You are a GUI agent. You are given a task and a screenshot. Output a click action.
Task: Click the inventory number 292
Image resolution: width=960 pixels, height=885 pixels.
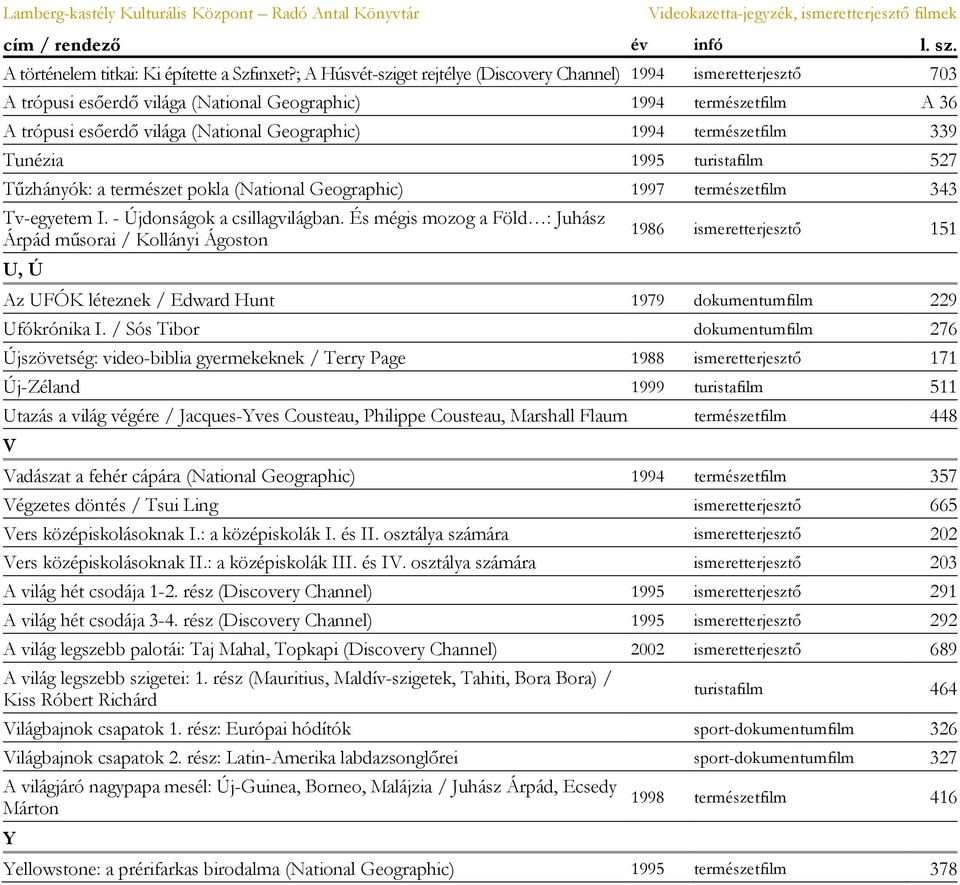tap(943, 621)
